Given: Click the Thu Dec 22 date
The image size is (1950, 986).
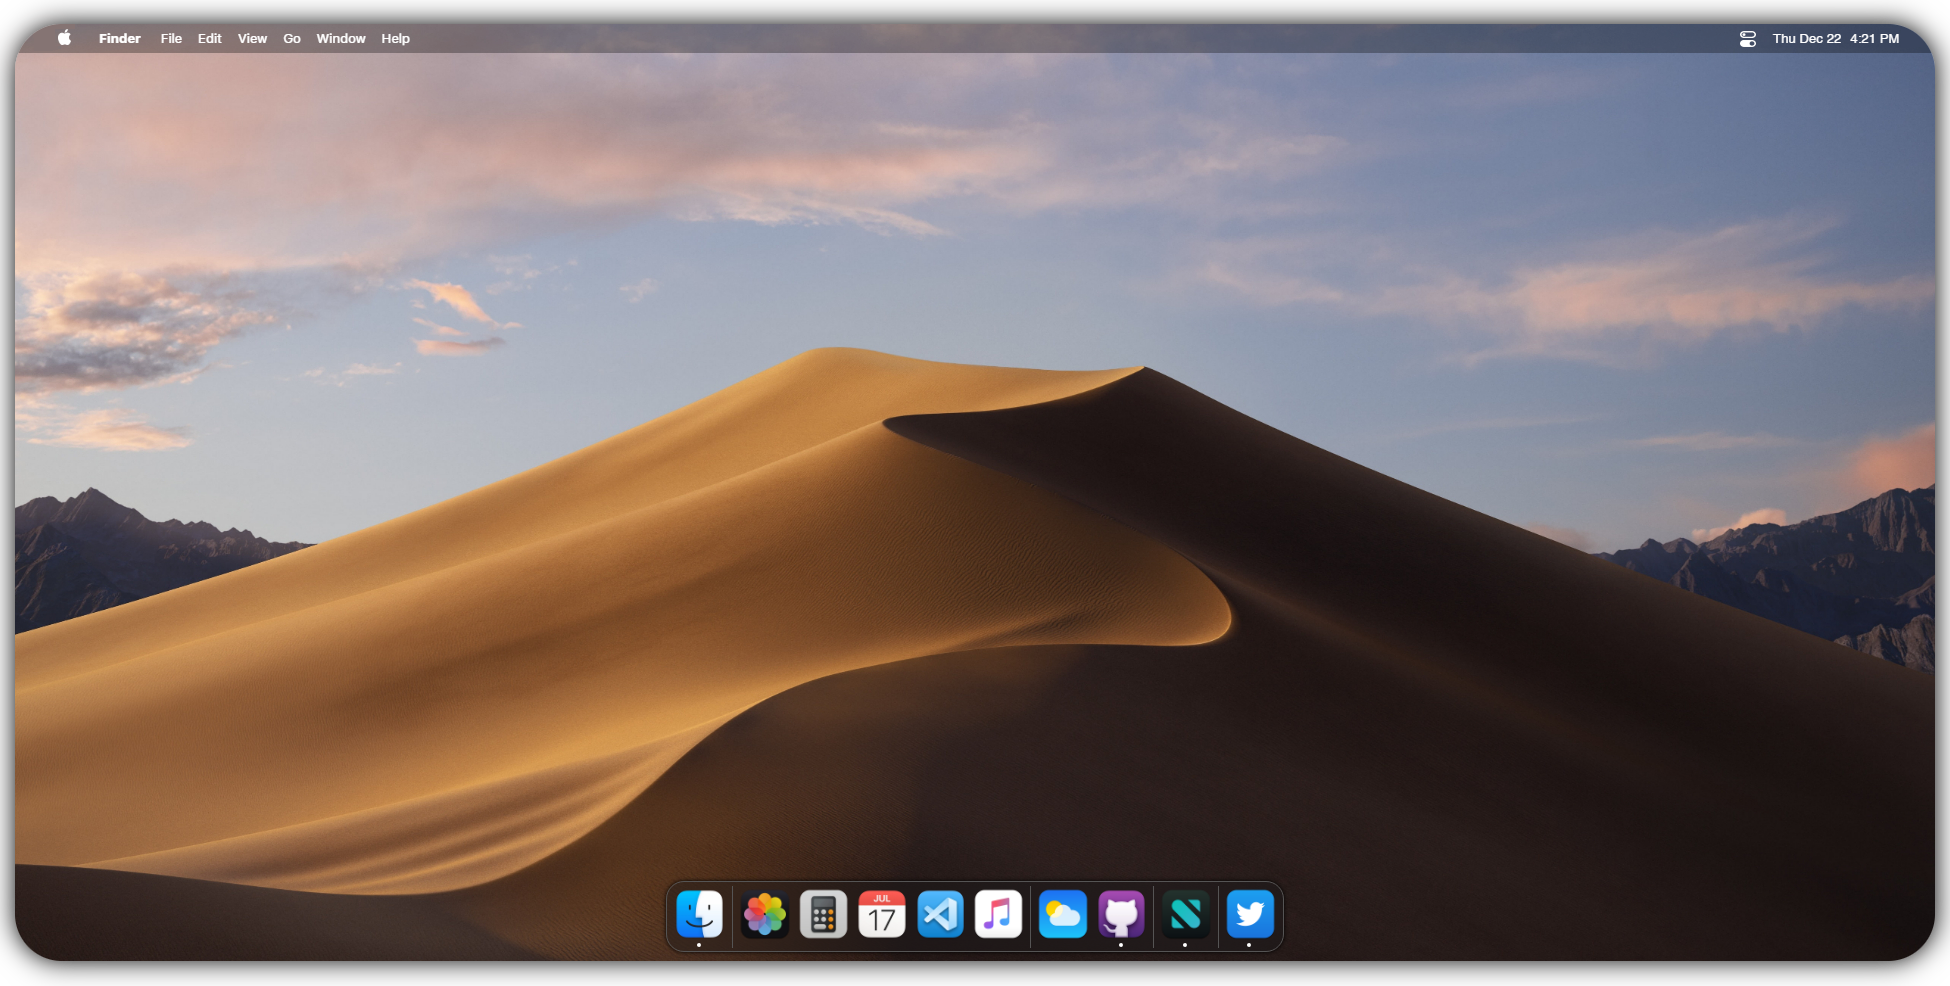Looking at the screenshot, I should pos(1806,38).
